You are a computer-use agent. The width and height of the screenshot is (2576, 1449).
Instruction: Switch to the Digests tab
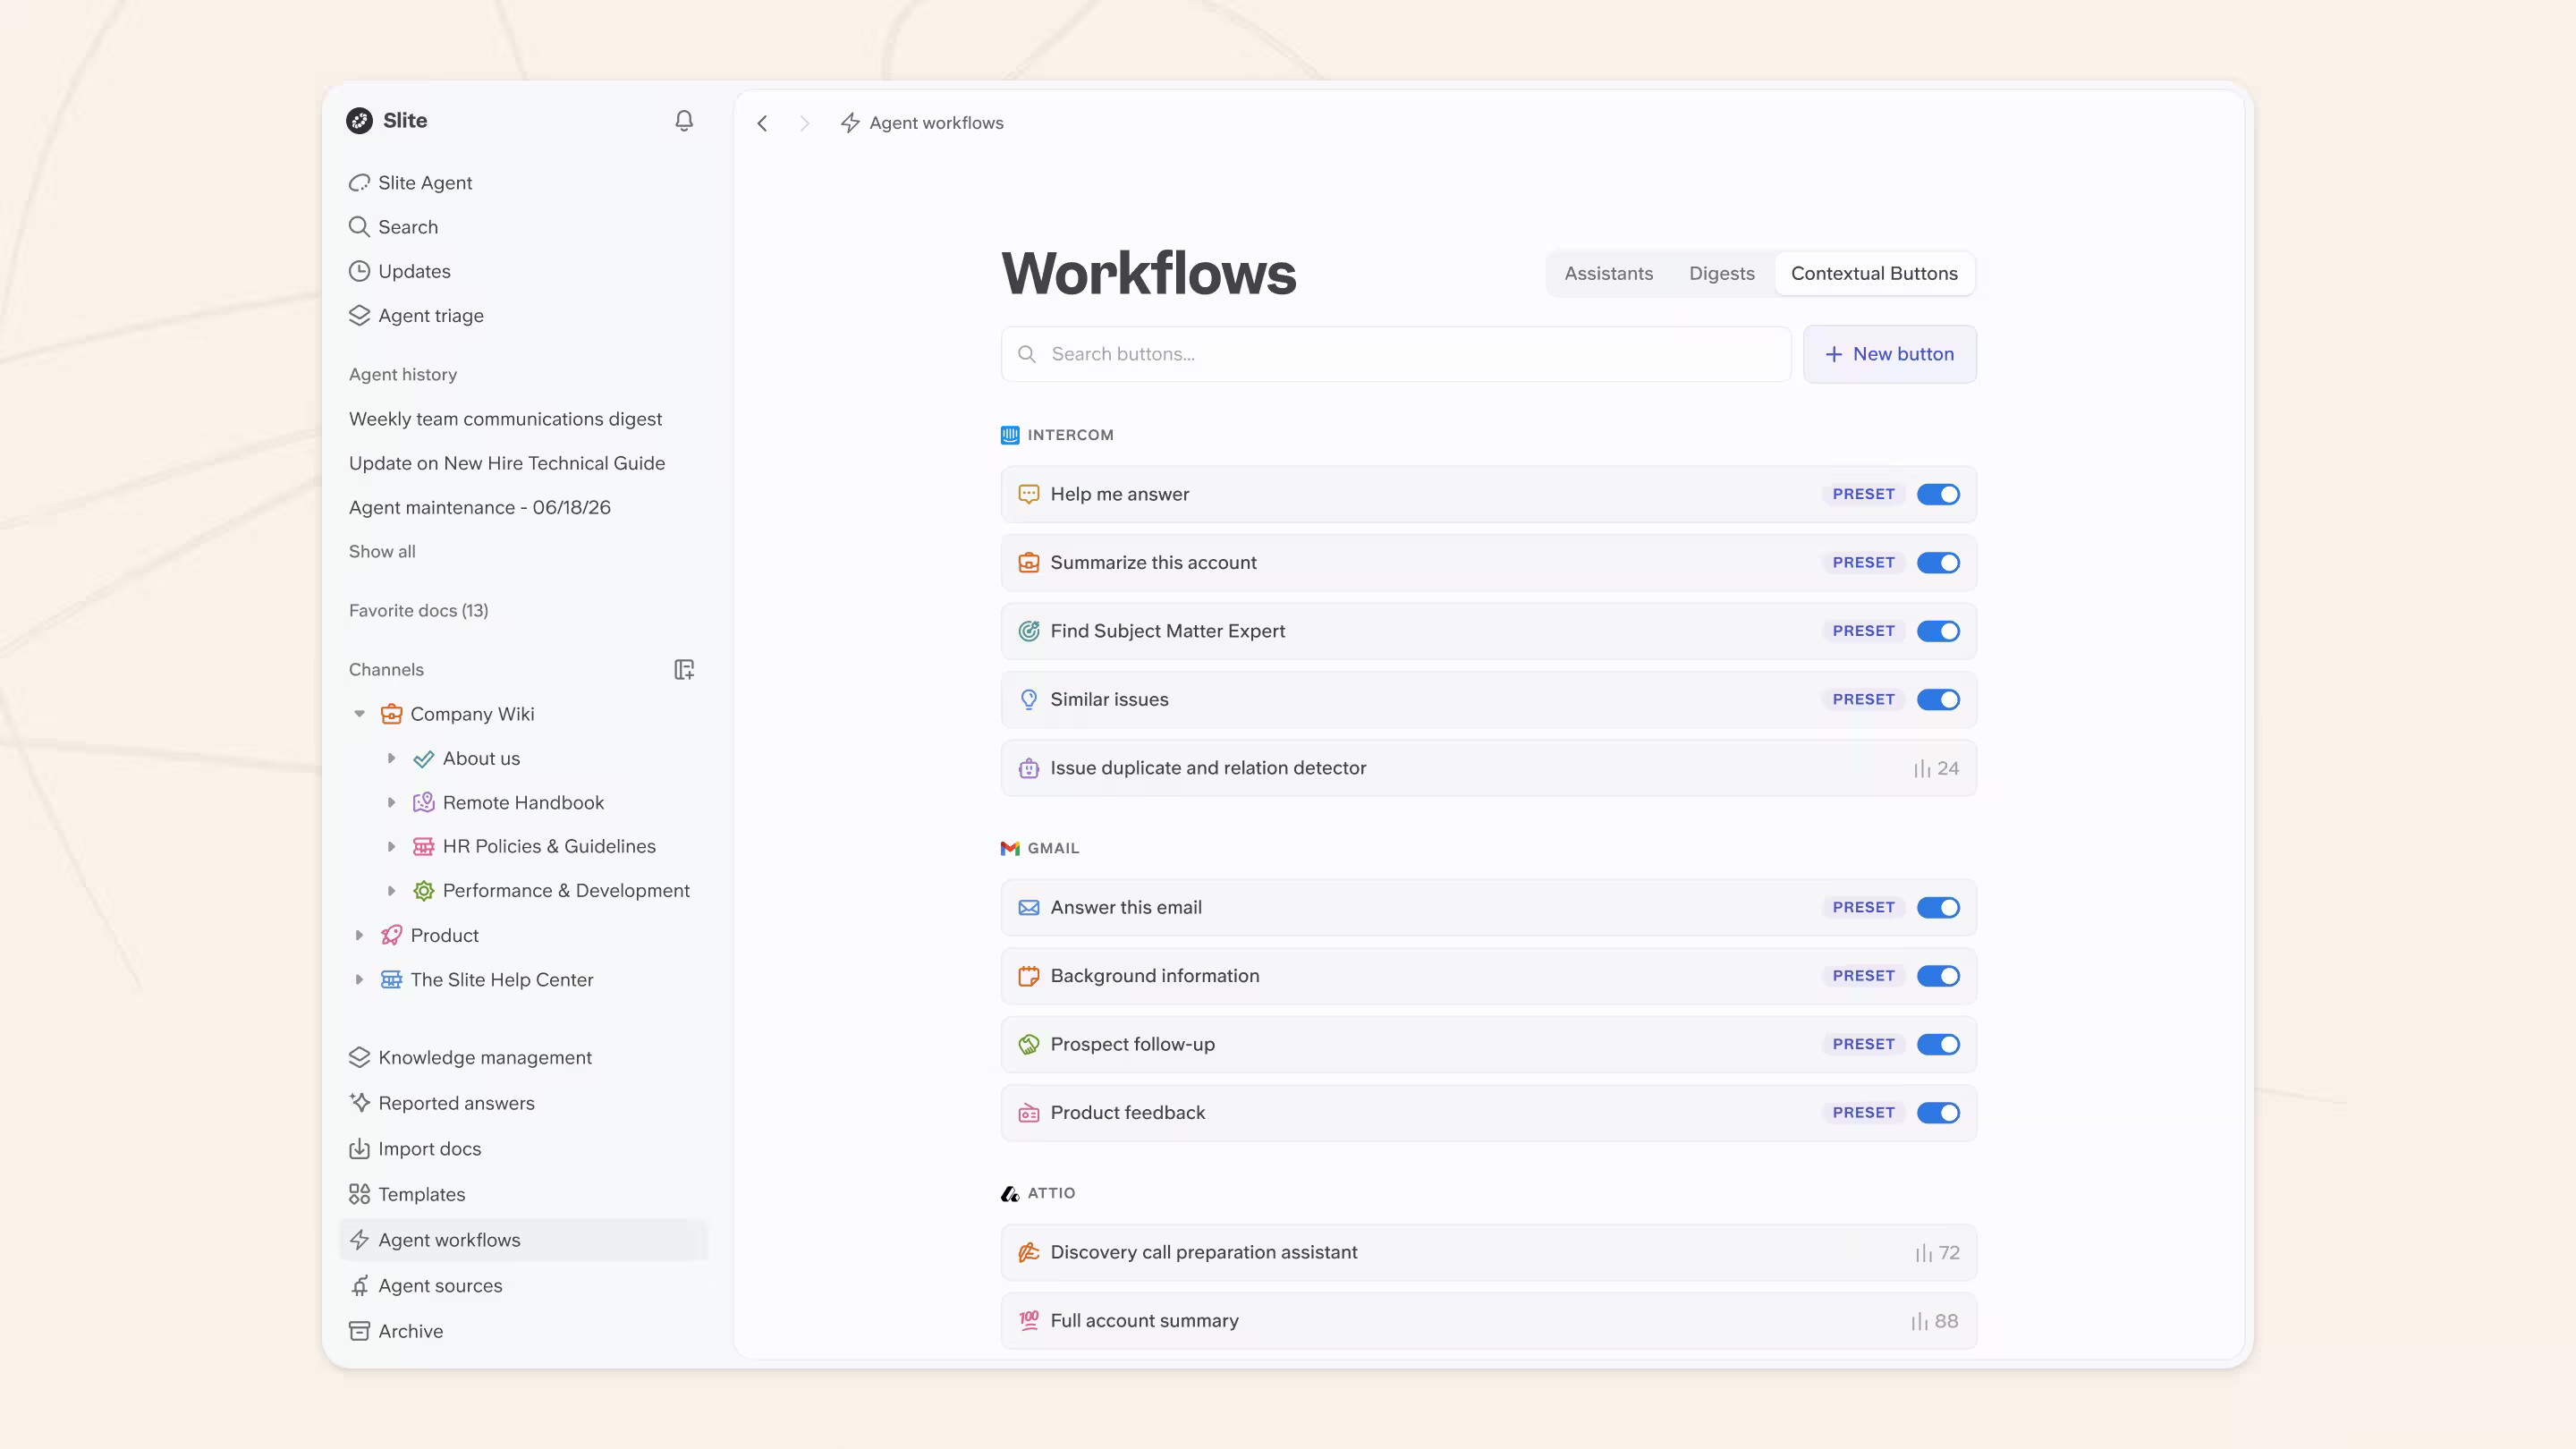(1721, 274)
